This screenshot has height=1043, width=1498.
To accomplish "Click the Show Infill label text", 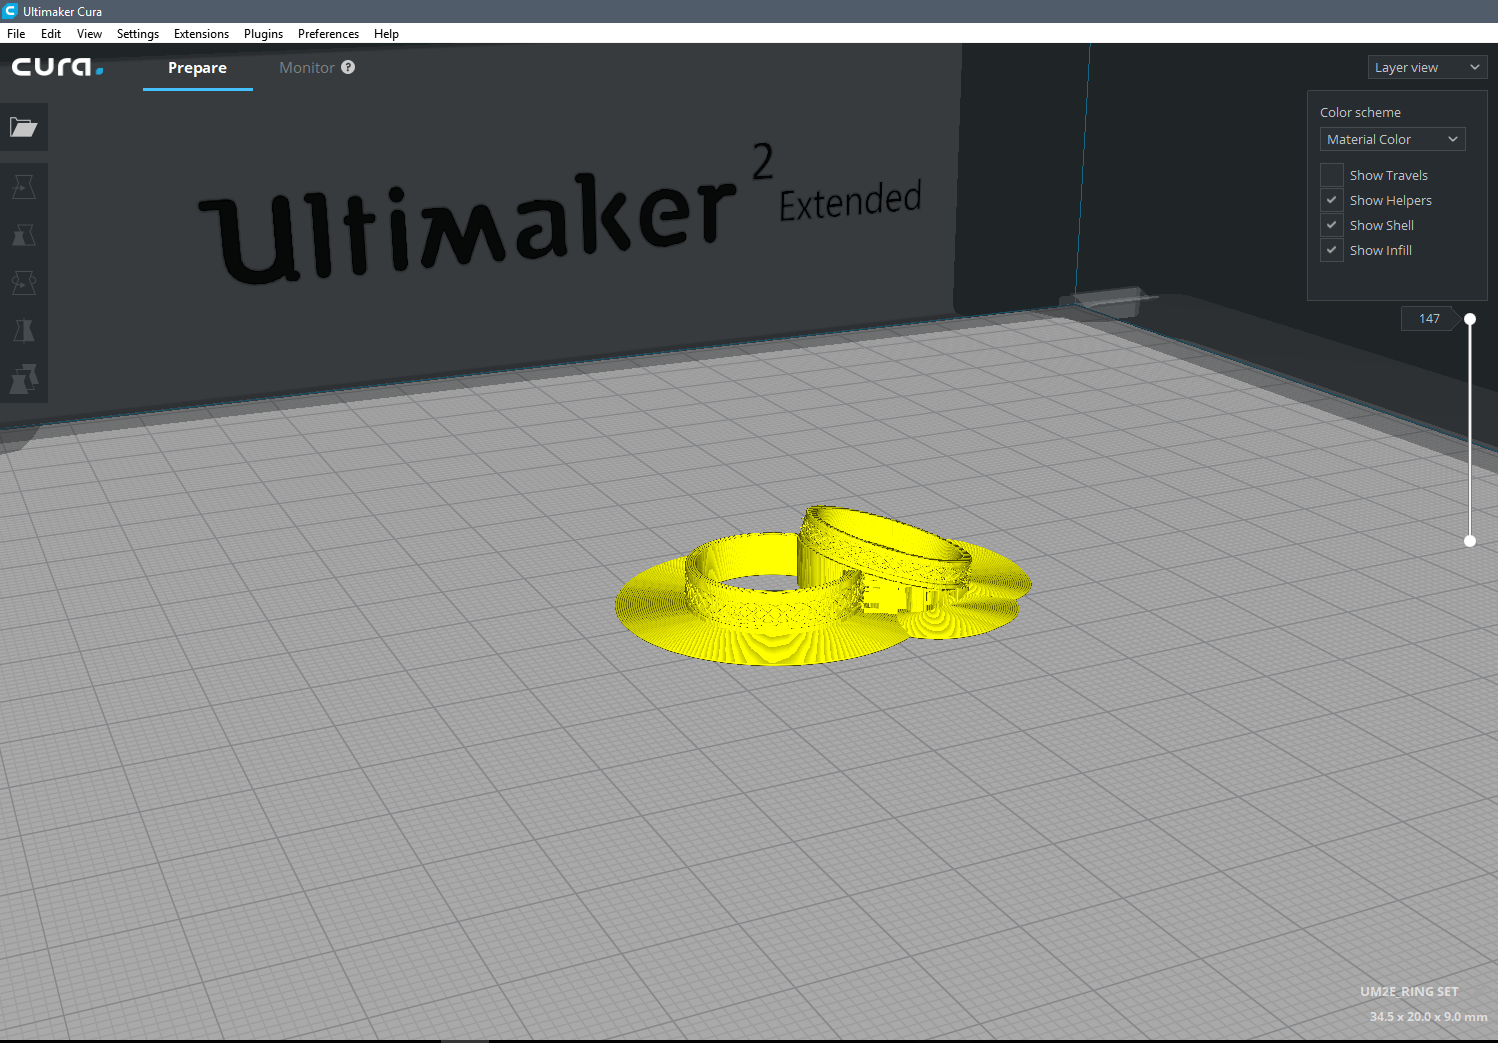I will click(1380, 250).
